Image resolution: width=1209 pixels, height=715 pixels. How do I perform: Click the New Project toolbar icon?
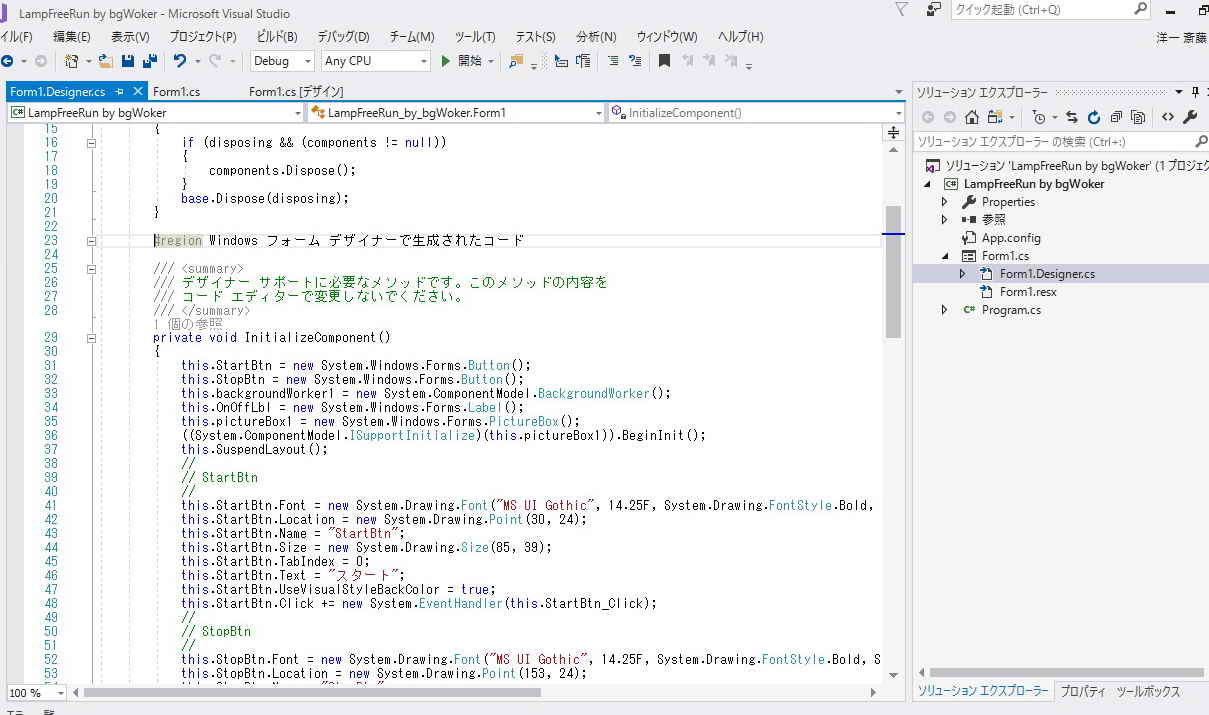click(x=72, y=61)
